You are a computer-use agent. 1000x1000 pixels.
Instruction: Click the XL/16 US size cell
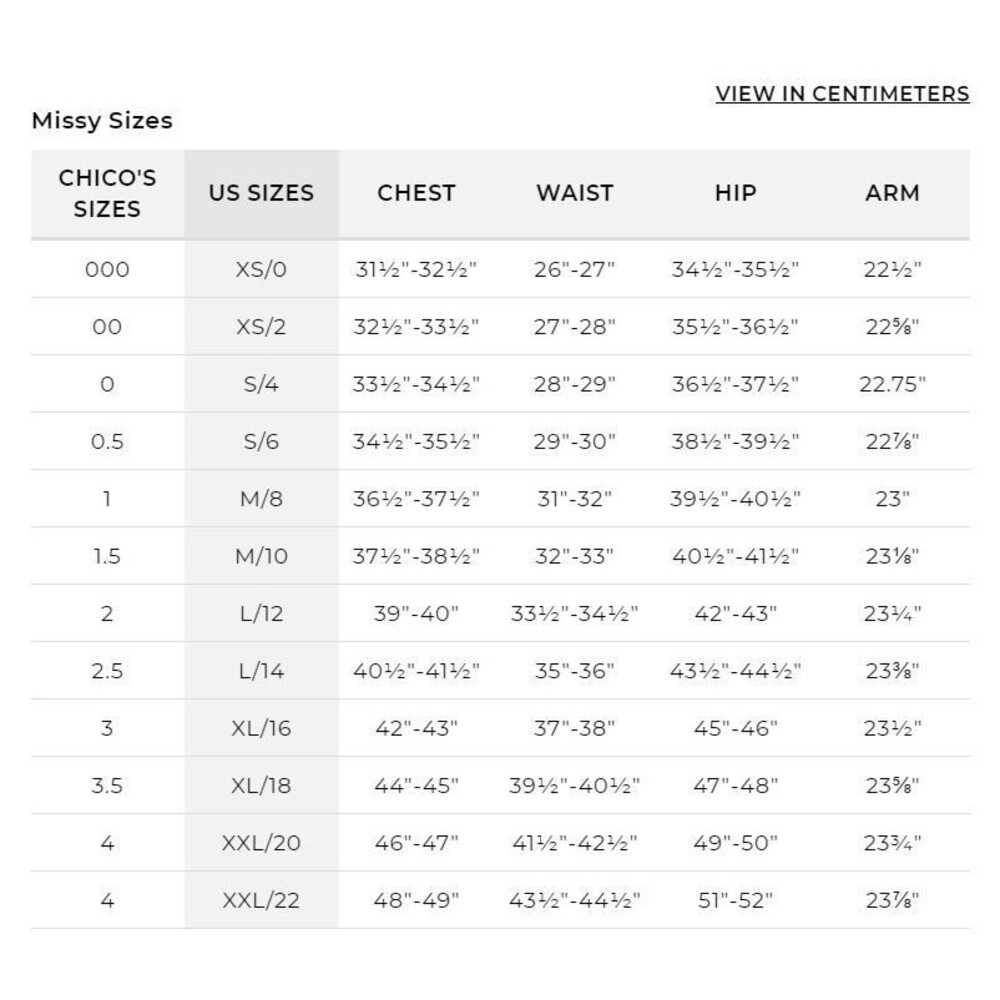(261, 728)
